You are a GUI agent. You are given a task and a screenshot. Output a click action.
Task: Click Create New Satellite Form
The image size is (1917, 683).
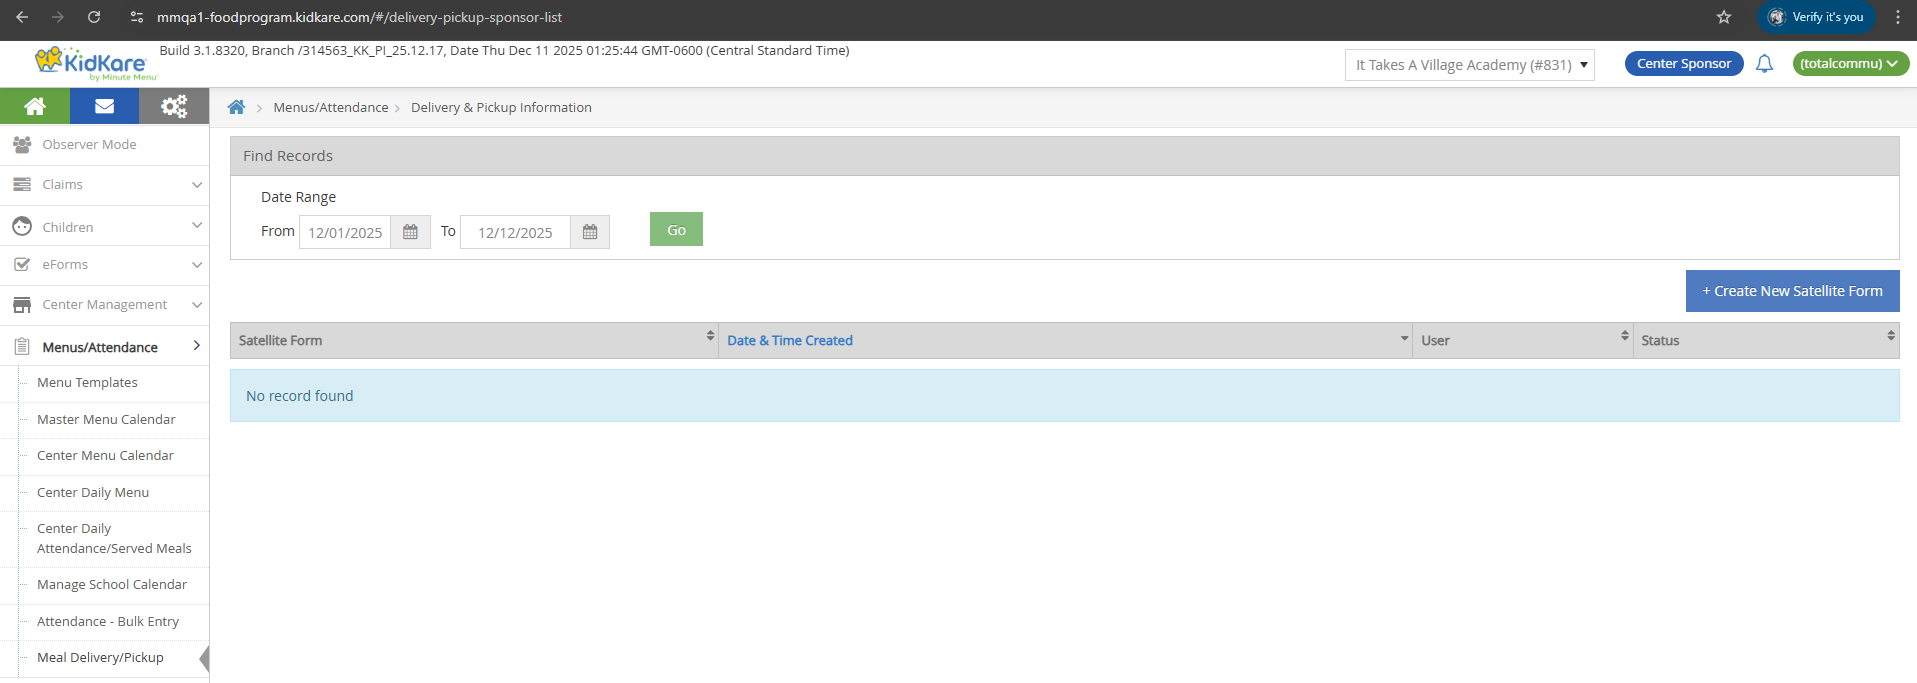(x=1792, y=291)
